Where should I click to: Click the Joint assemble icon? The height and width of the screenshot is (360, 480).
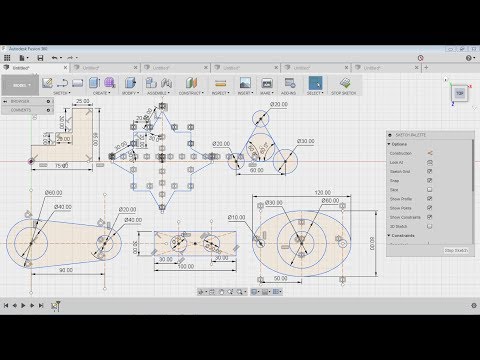(166, 83)
